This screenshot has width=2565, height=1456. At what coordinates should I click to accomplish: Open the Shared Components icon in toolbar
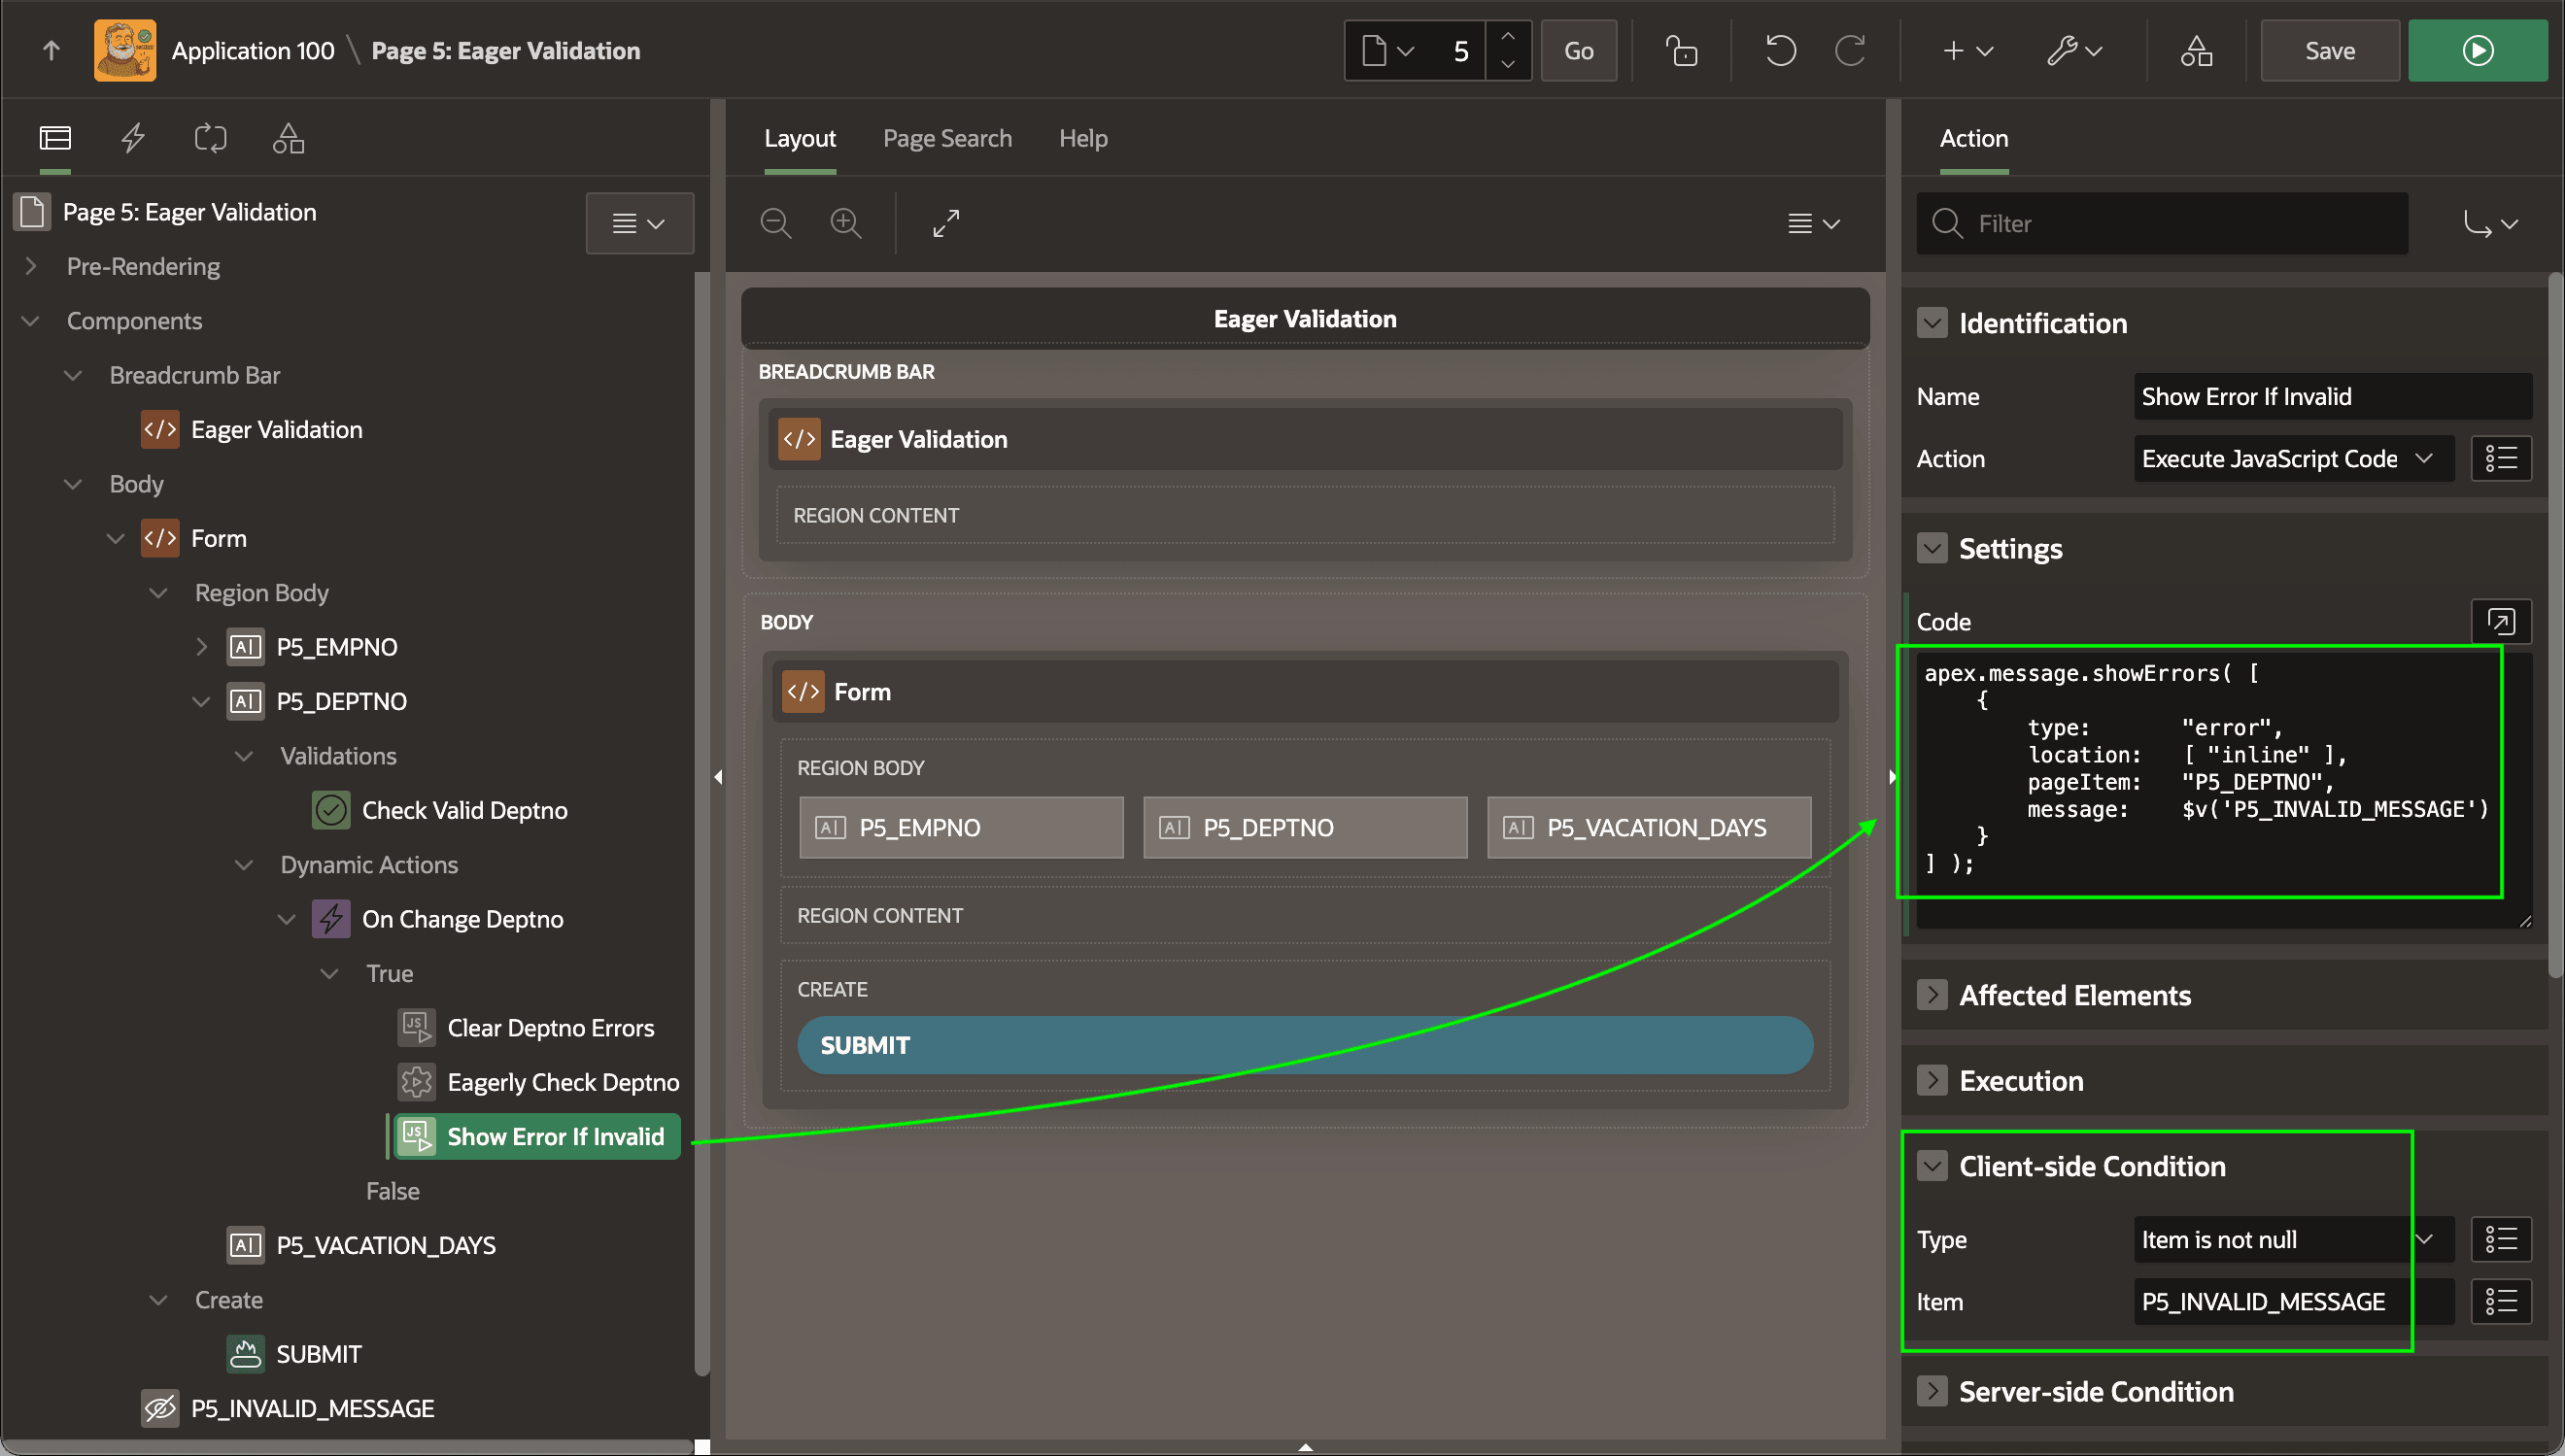(2196, 51)
